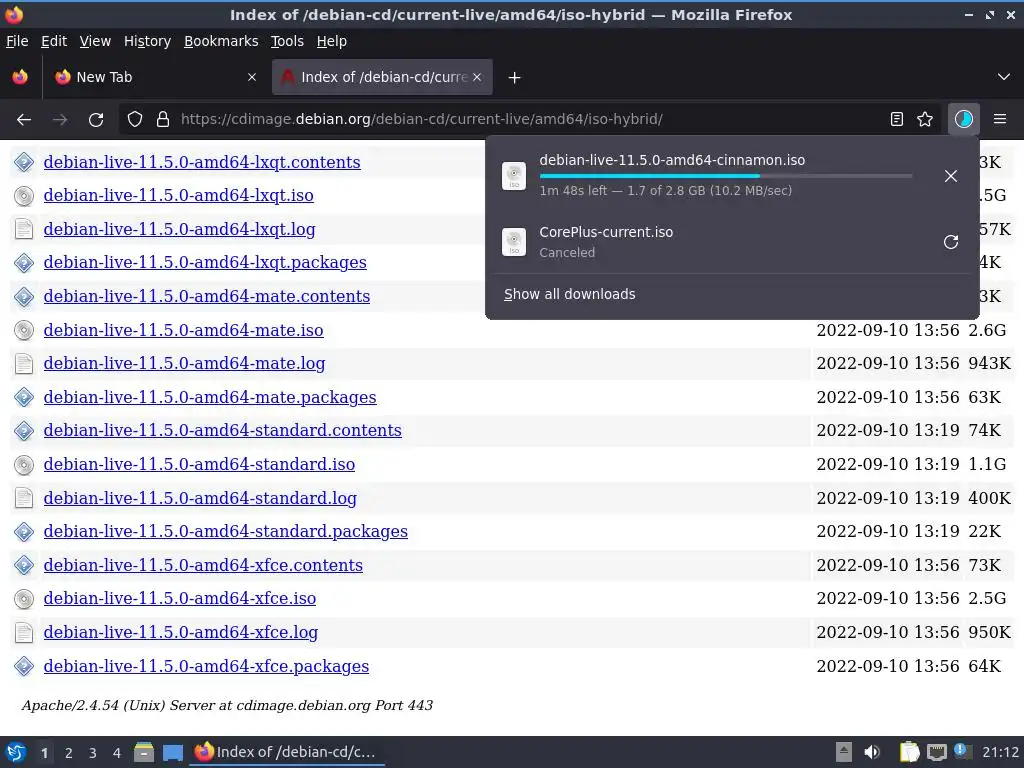1024x768 pixels.
Task: Retry the CorePlus-current.iso download
Action: click(x=951, y=242)
